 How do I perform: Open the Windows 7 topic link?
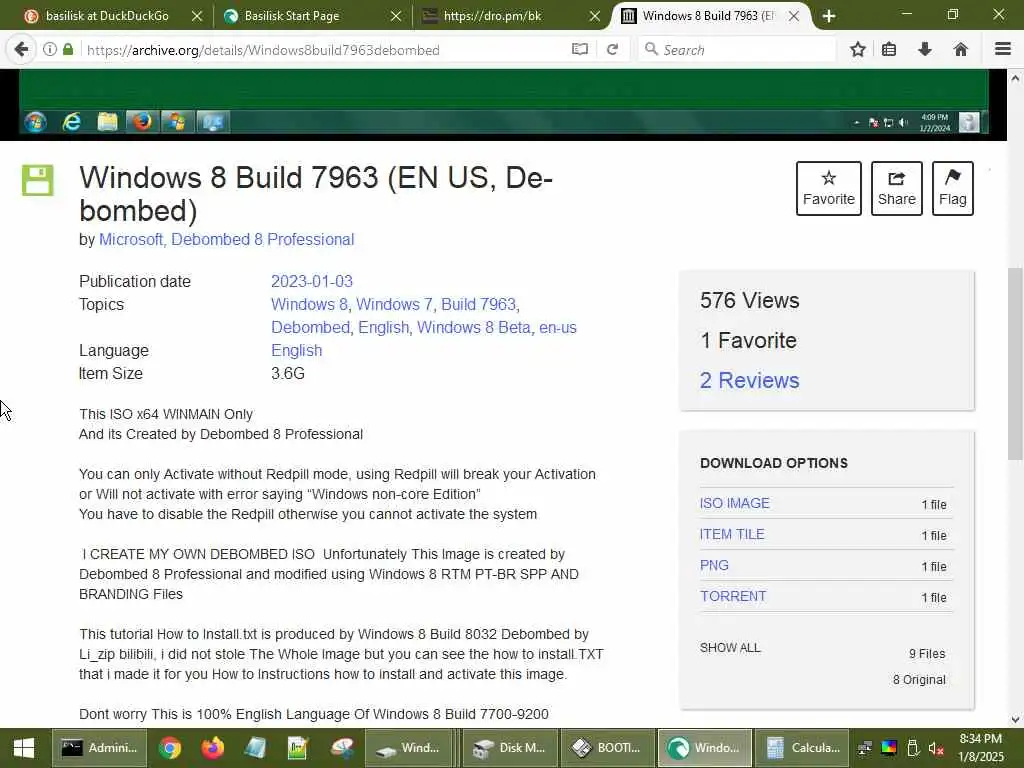tap(394, 304)
